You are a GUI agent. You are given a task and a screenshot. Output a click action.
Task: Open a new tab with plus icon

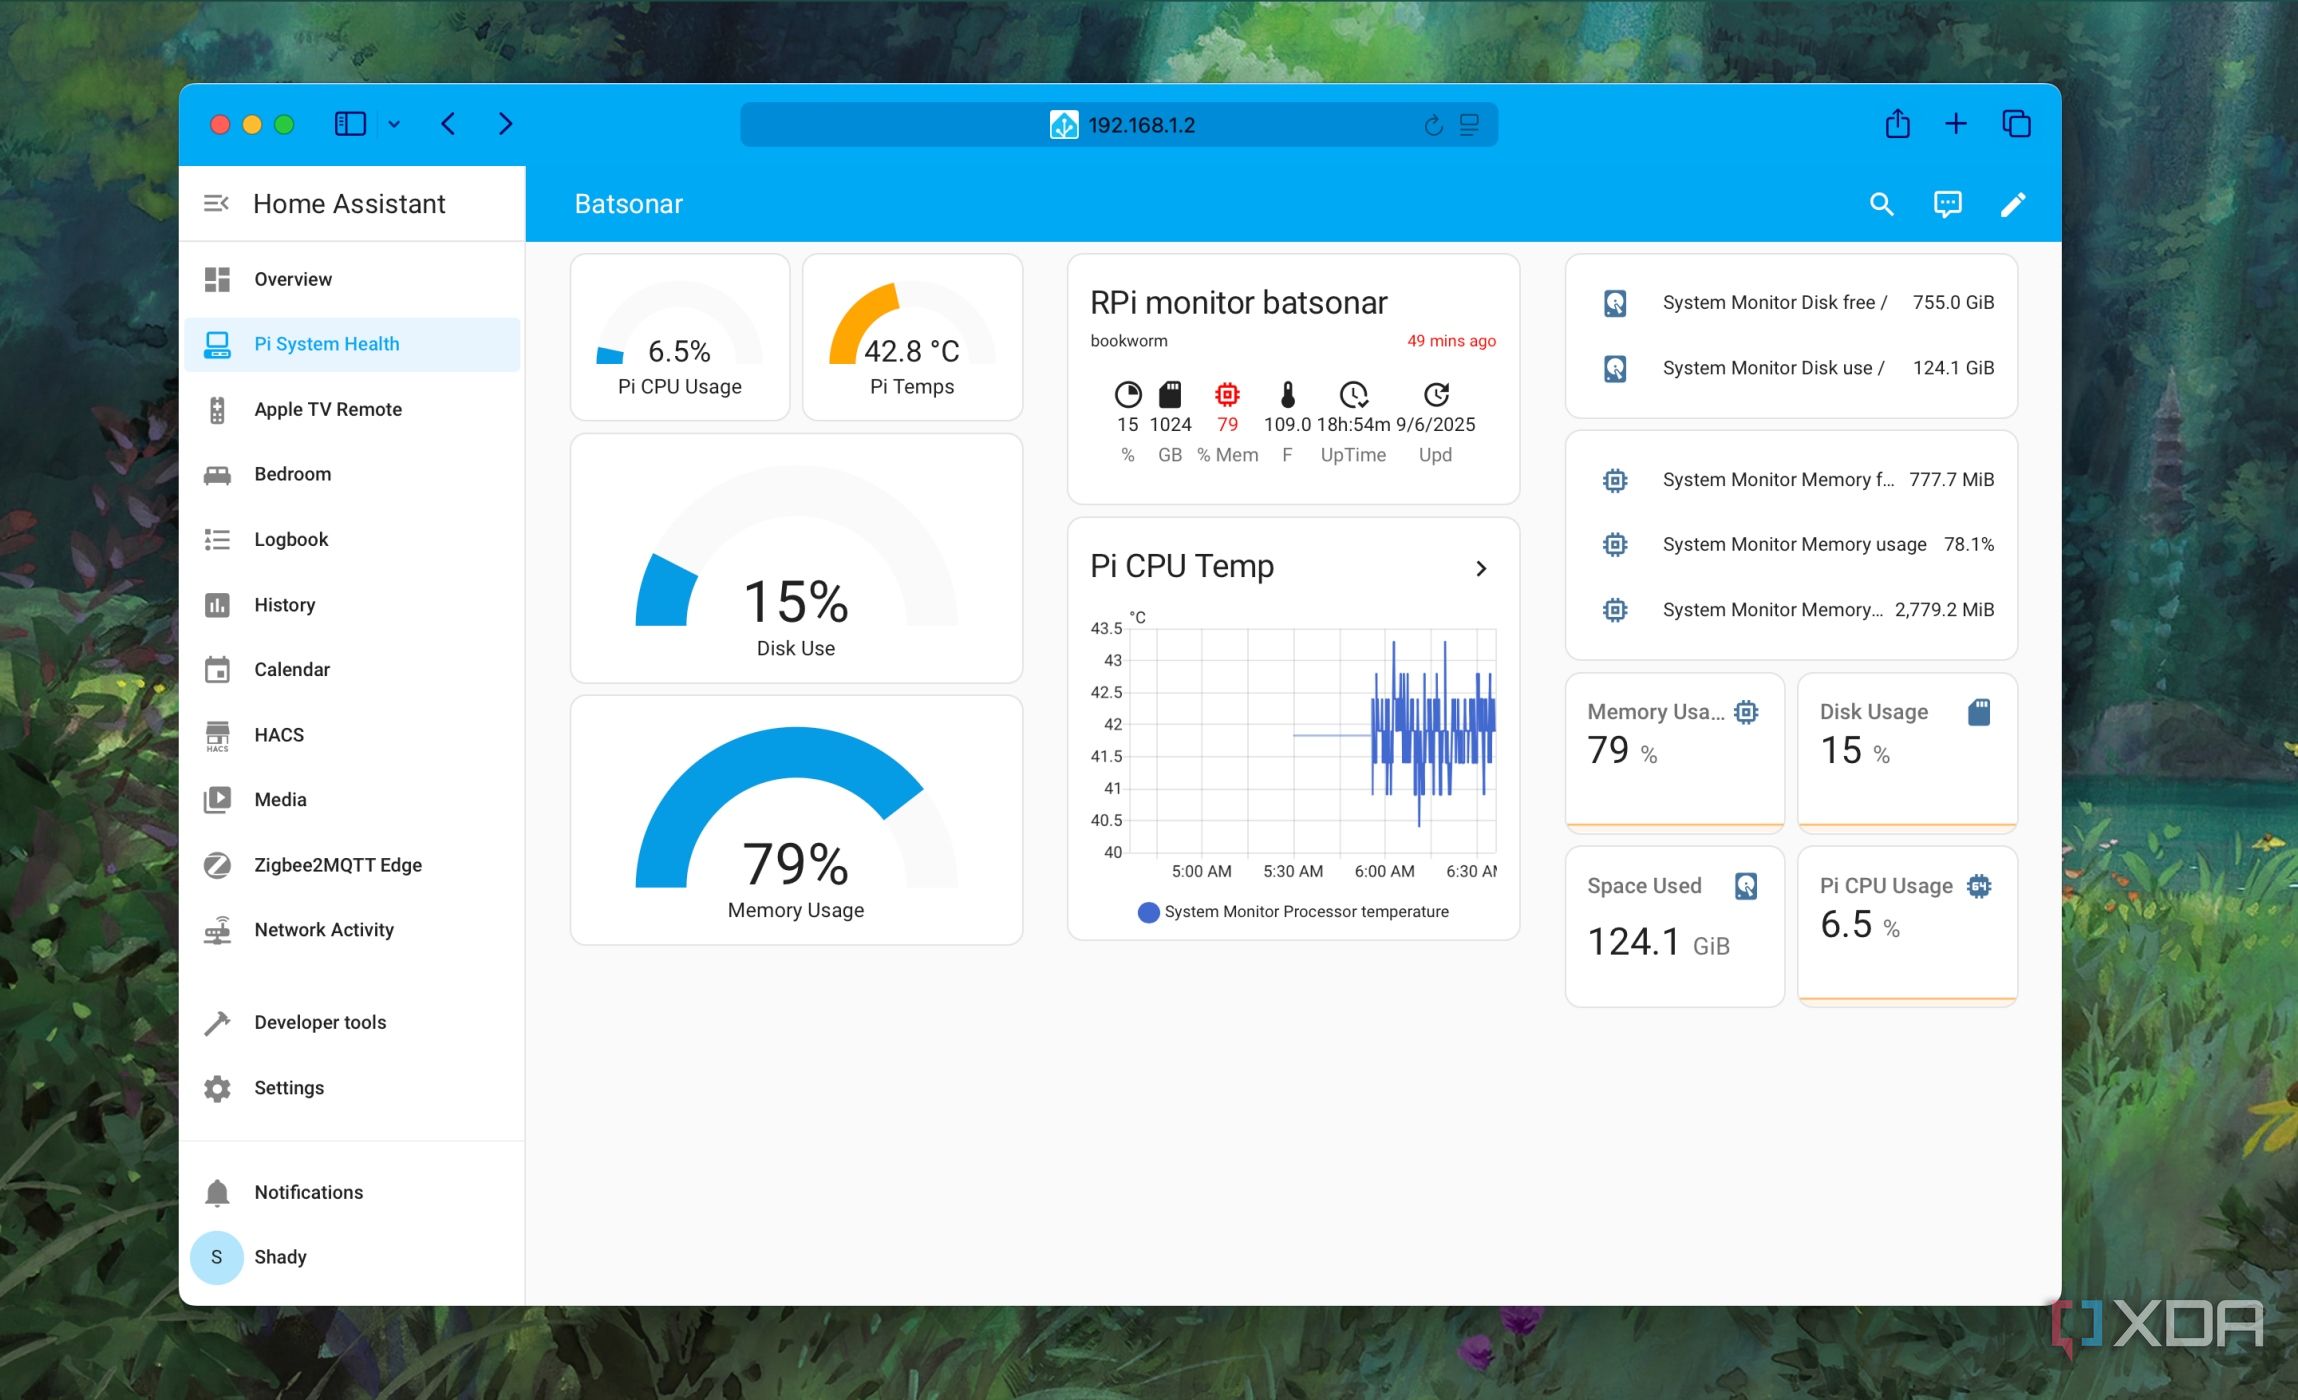click(x=1956, y=124)
